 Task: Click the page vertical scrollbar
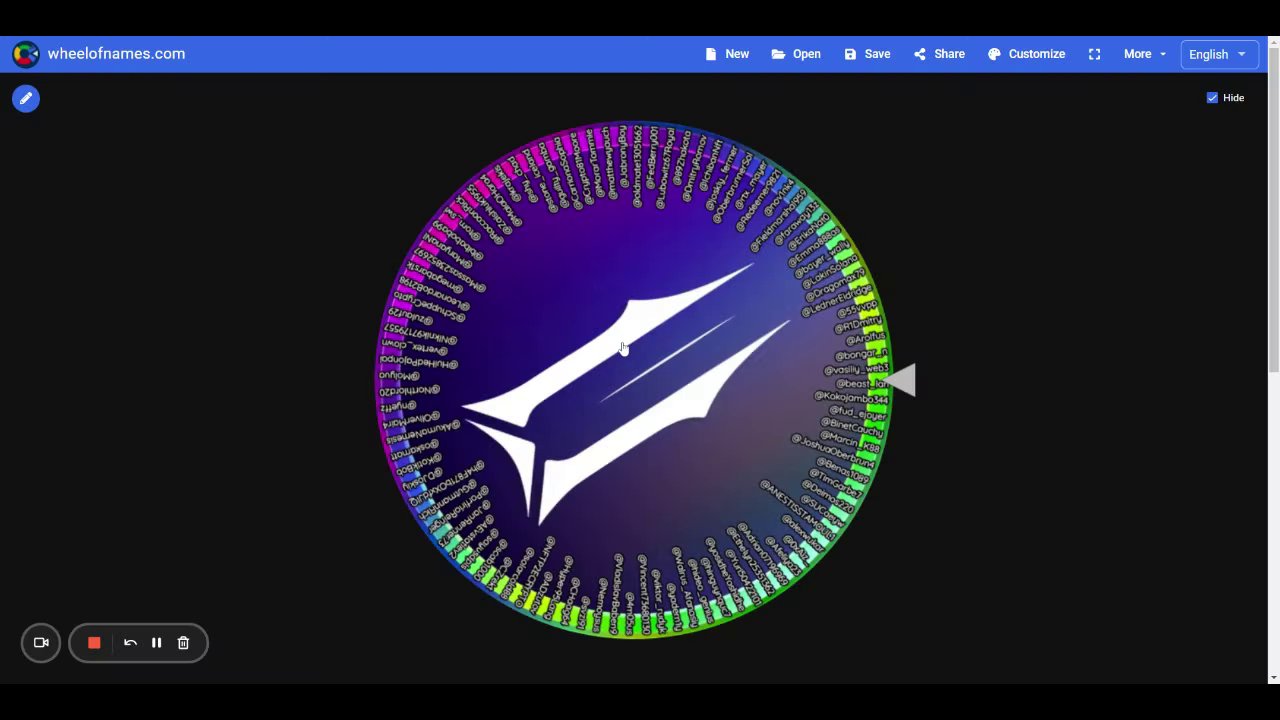pos(1273,212)
